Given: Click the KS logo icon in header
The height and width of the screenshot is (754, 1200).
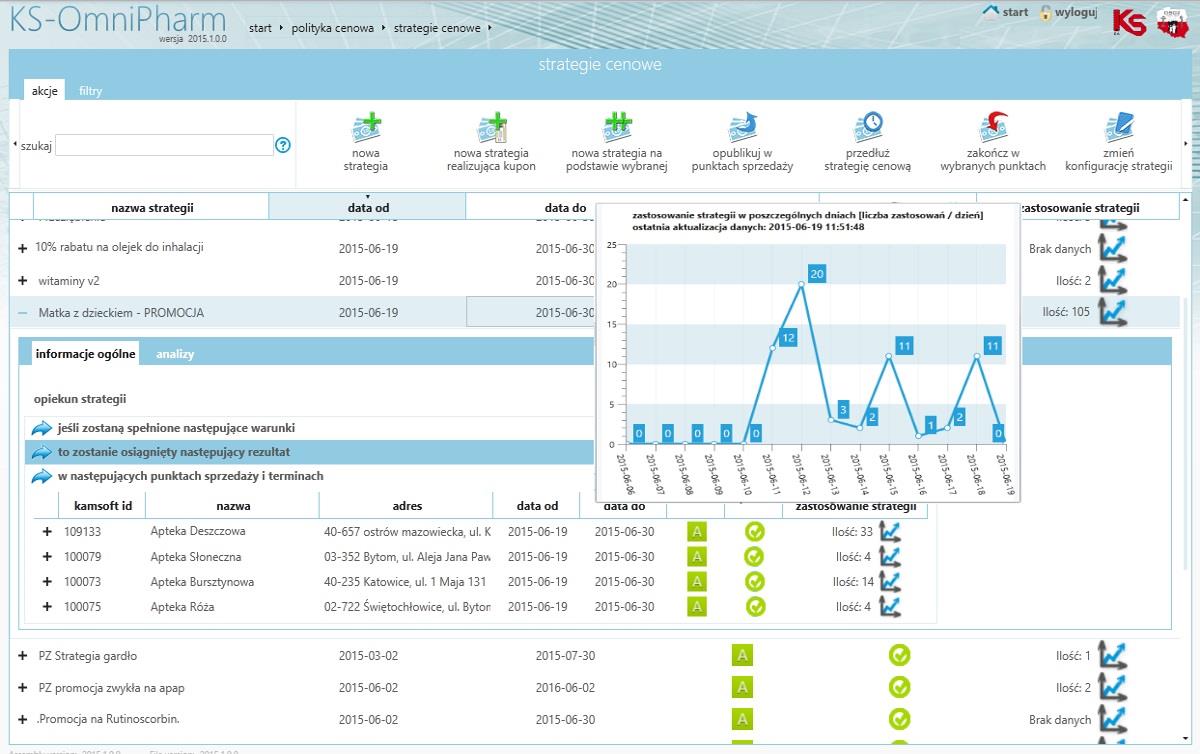Looking at the screenshot, I should [x=1129, y=22].
